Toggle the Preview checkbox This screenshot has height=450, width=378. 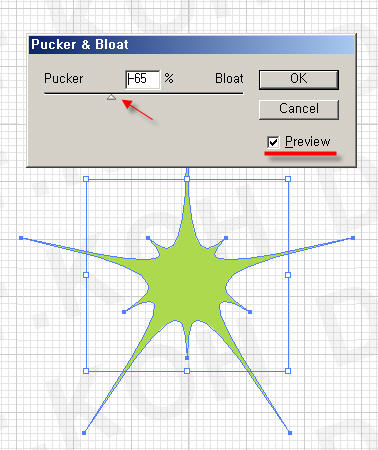coord(273,142)
